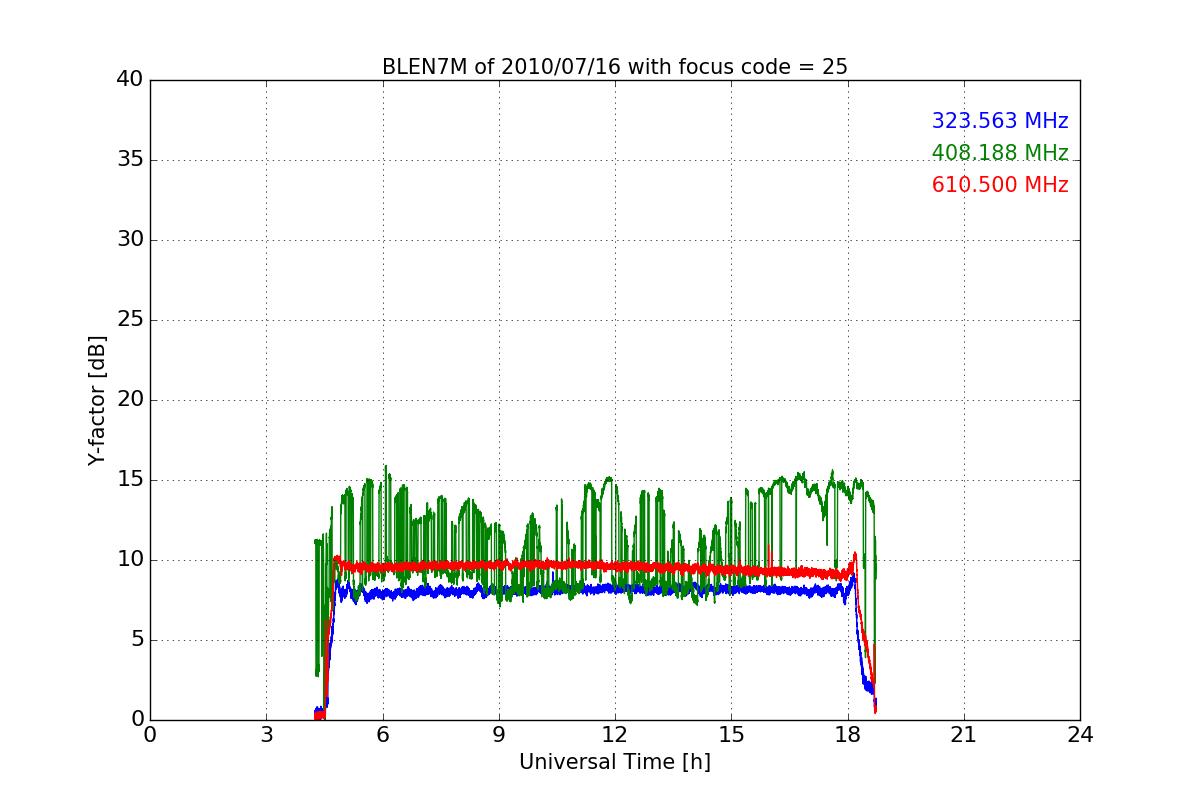Click the x-axis tick label '21'
This screenshot has width=1200, height=800.
point(963,734)
